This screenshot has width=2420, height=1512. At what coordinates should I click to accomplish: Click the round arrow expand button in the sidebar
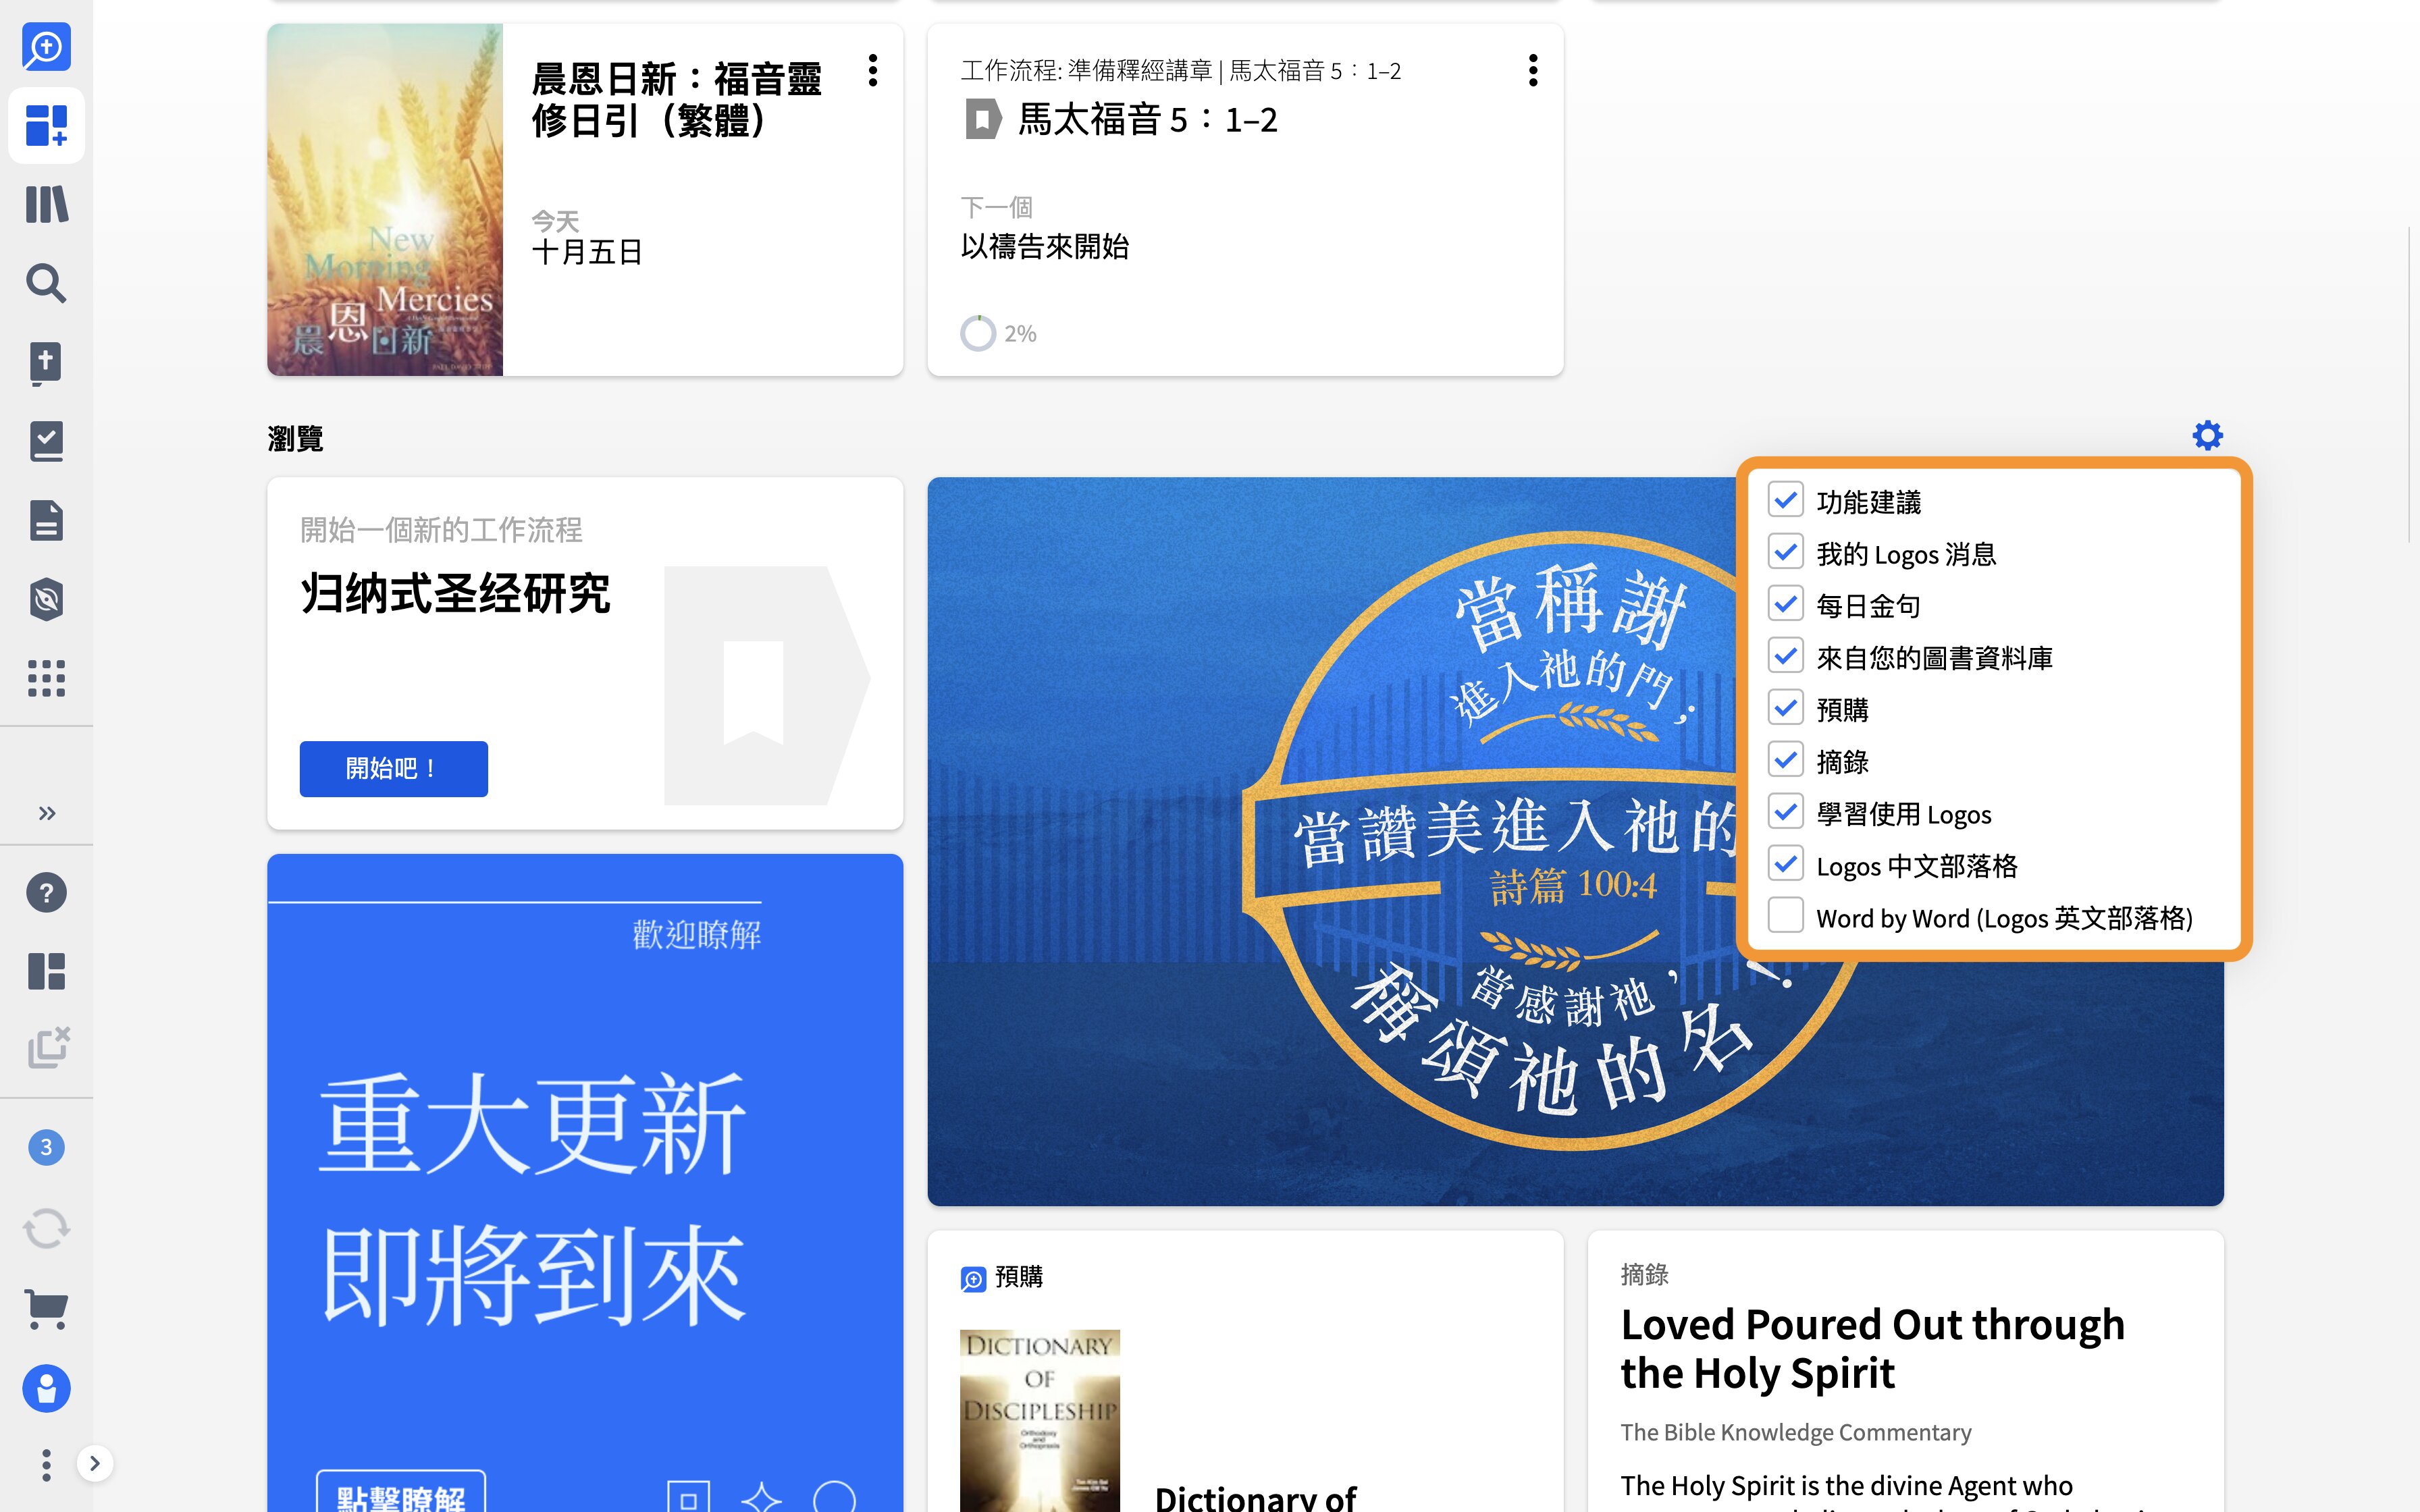[94, 1464]
